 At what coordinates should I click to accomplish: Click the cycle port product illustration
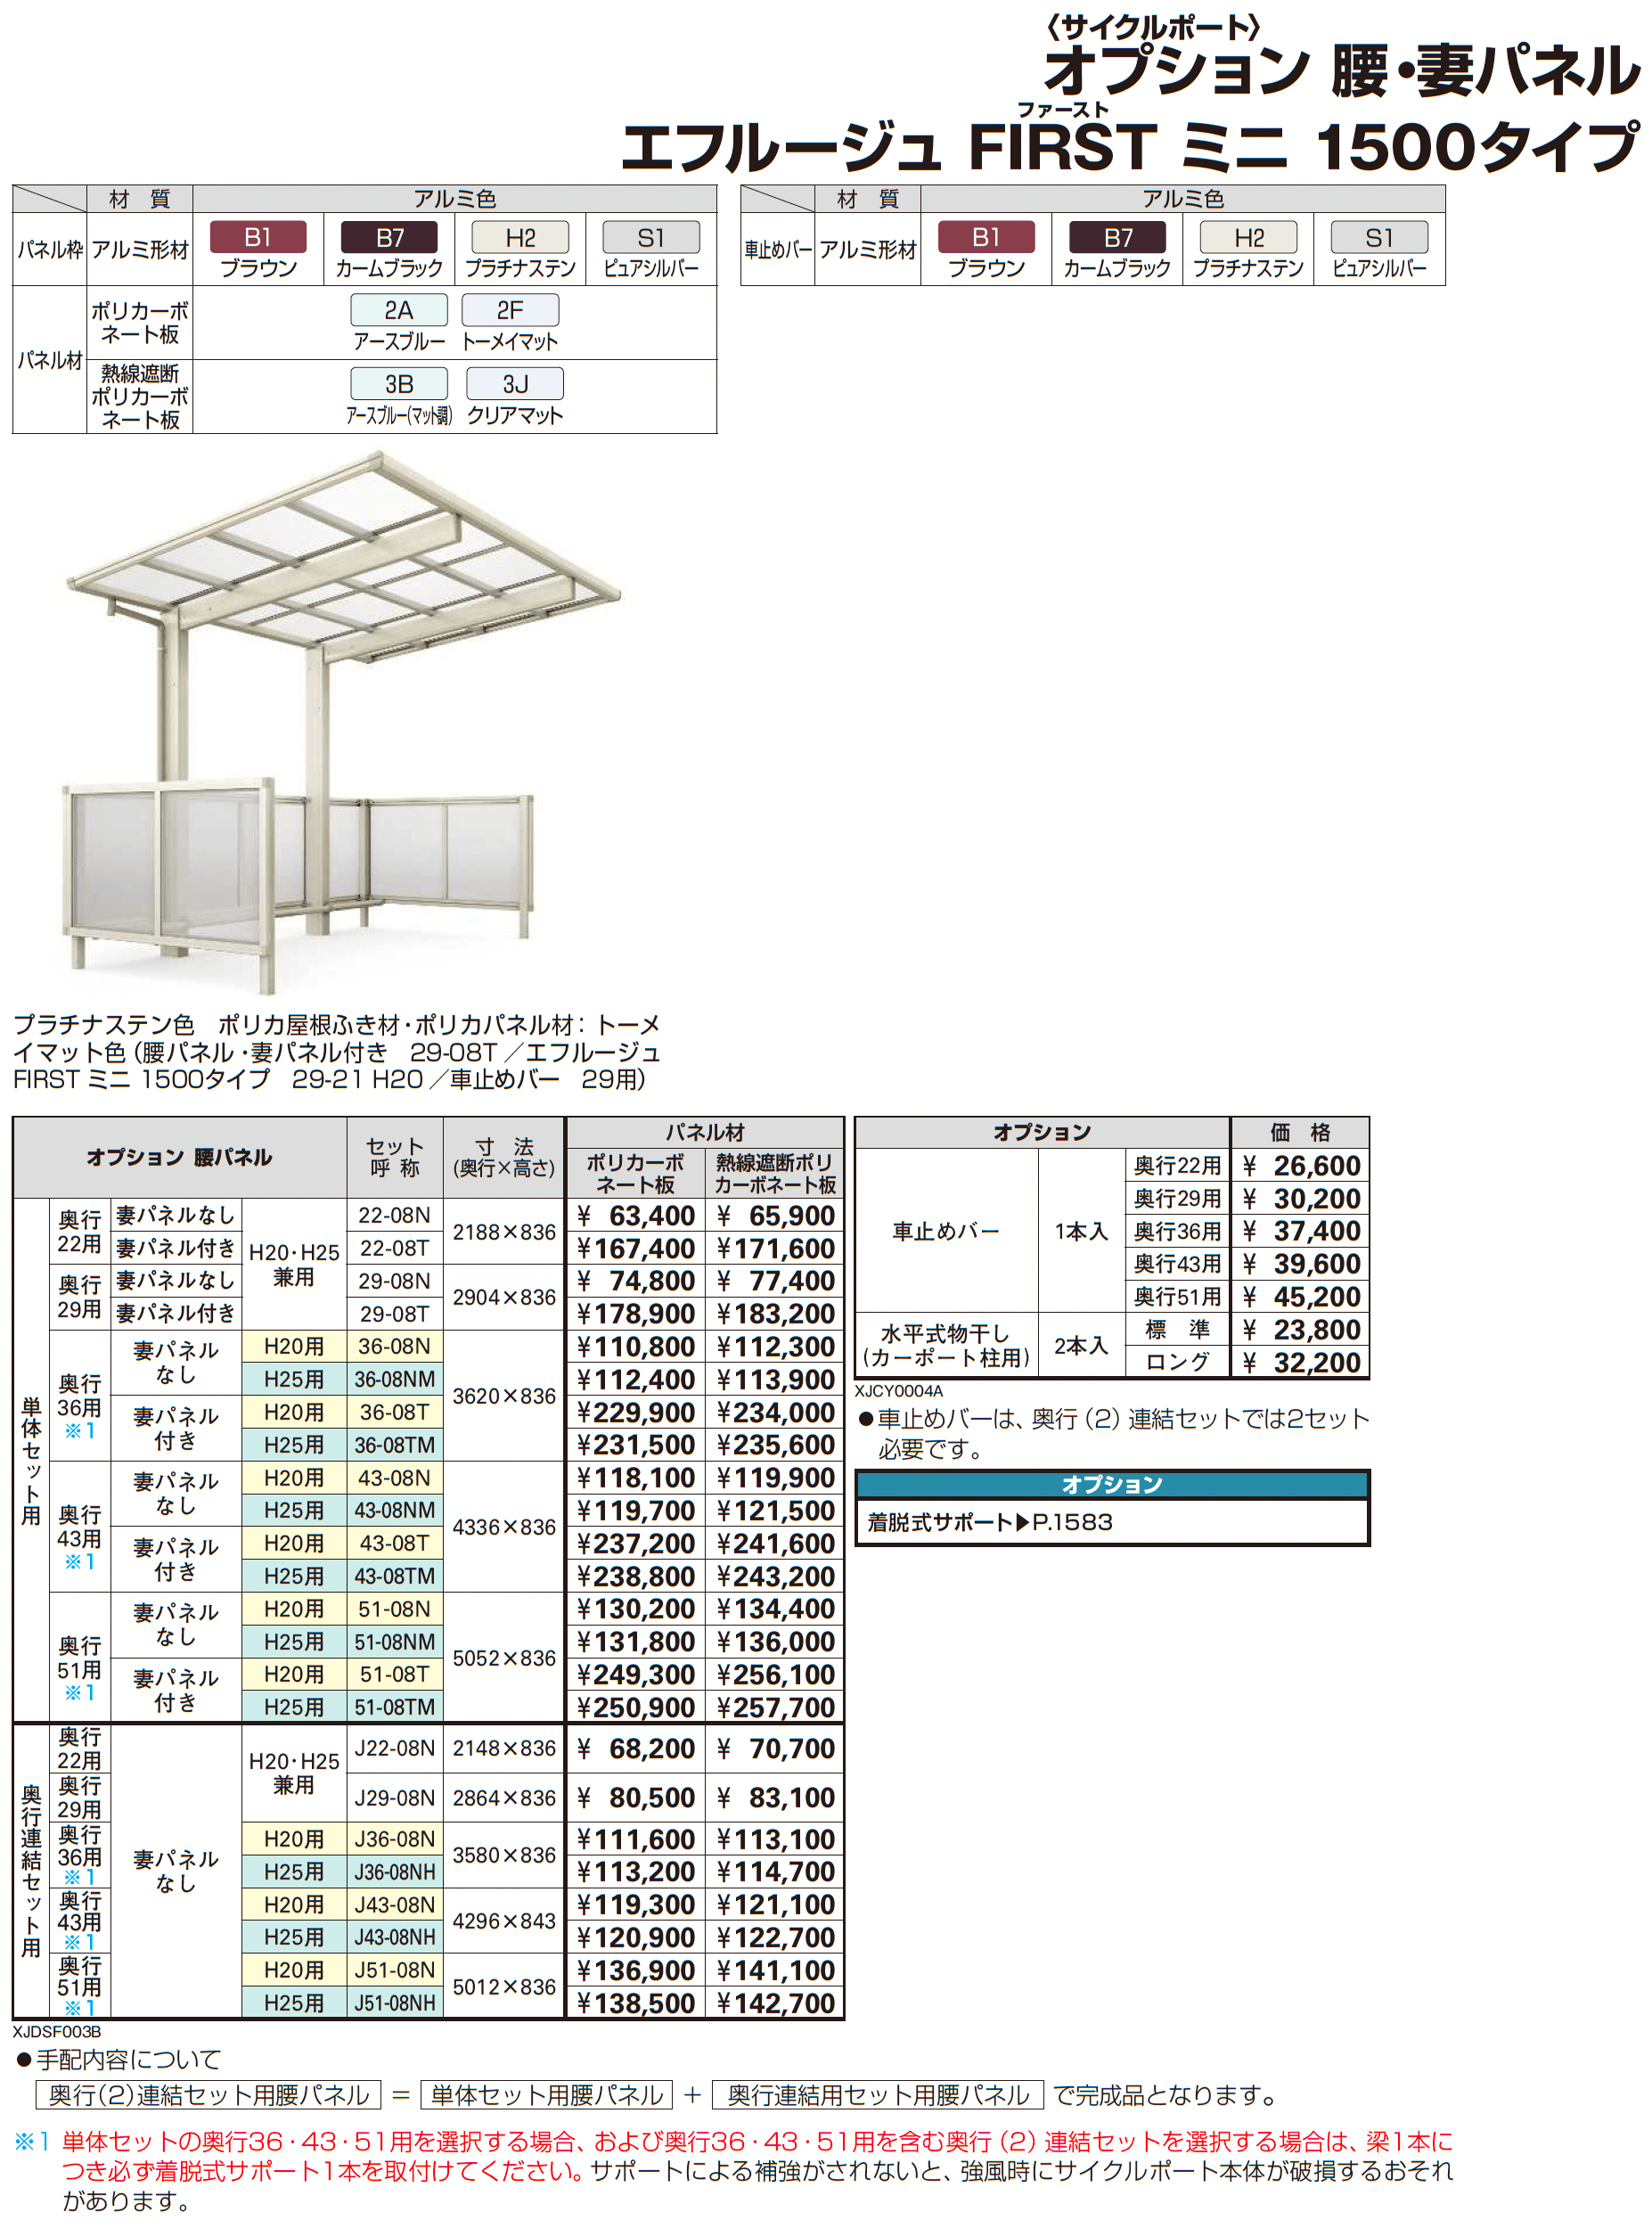342,722
